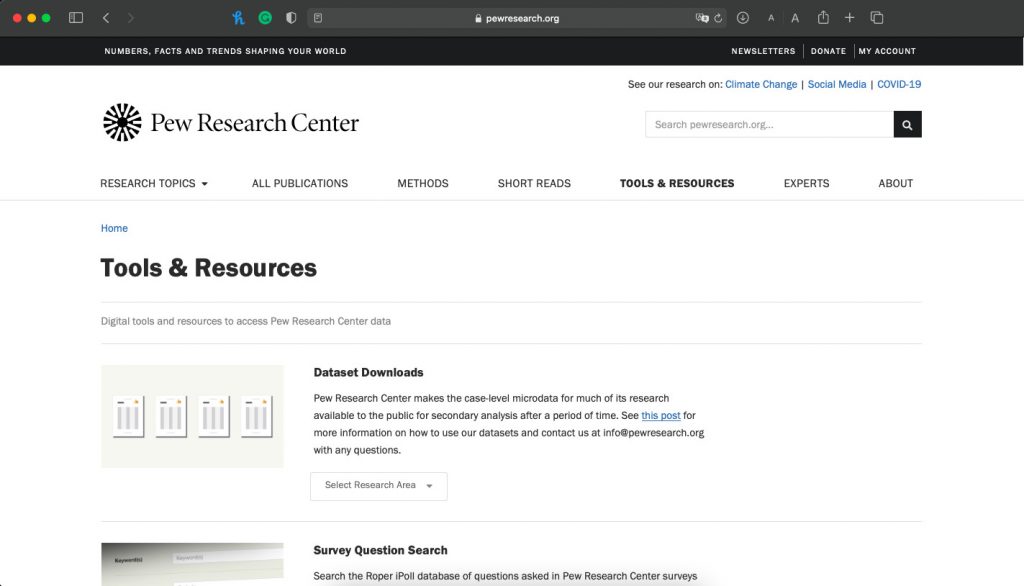
Task: Focus the Search pewresearch.org field
Action: tap(769, 124)
